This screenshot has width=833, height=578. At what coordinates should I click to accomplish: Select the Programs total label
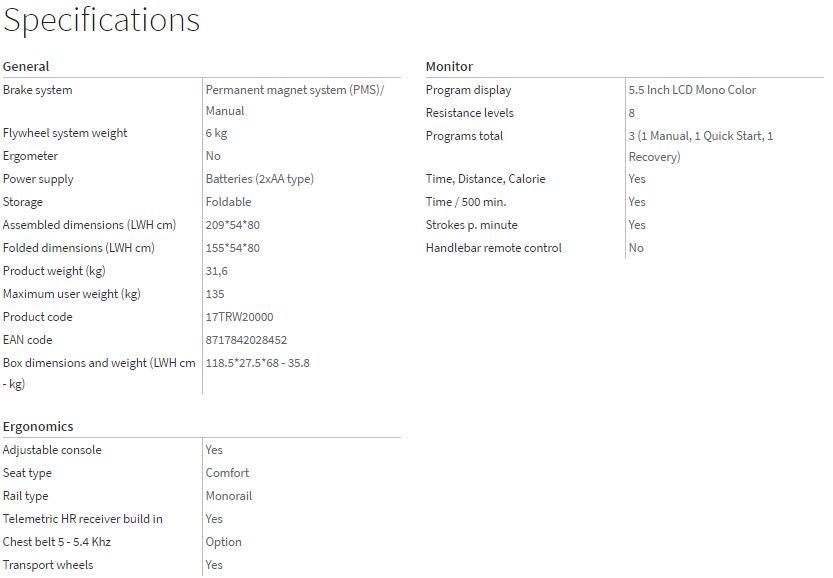464,136
